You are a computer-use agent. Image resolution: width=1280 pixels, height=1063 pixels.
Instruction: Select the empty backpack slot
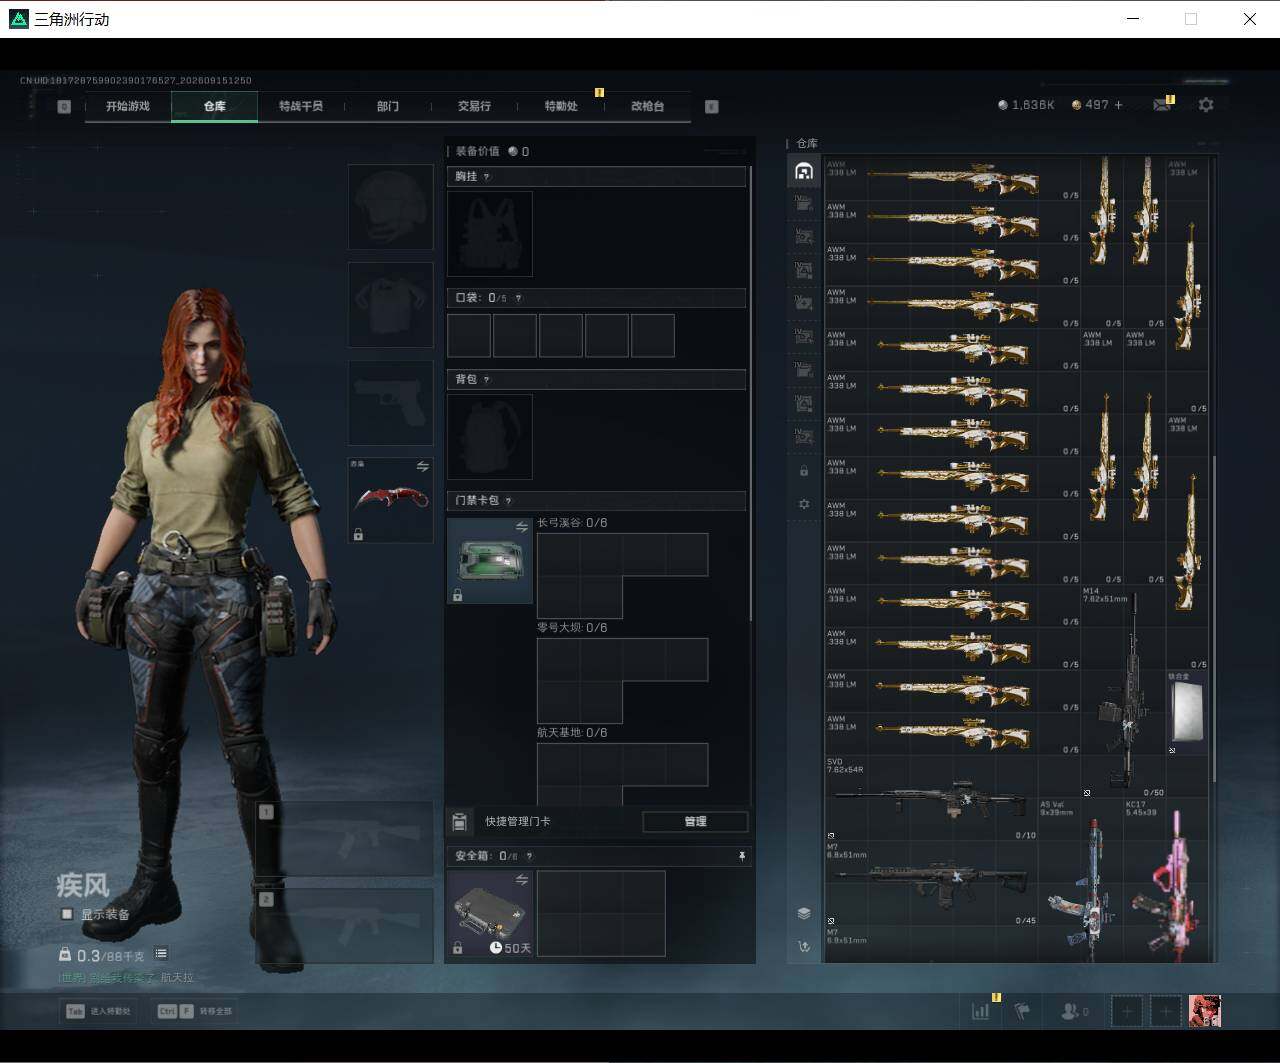[490, 437]
